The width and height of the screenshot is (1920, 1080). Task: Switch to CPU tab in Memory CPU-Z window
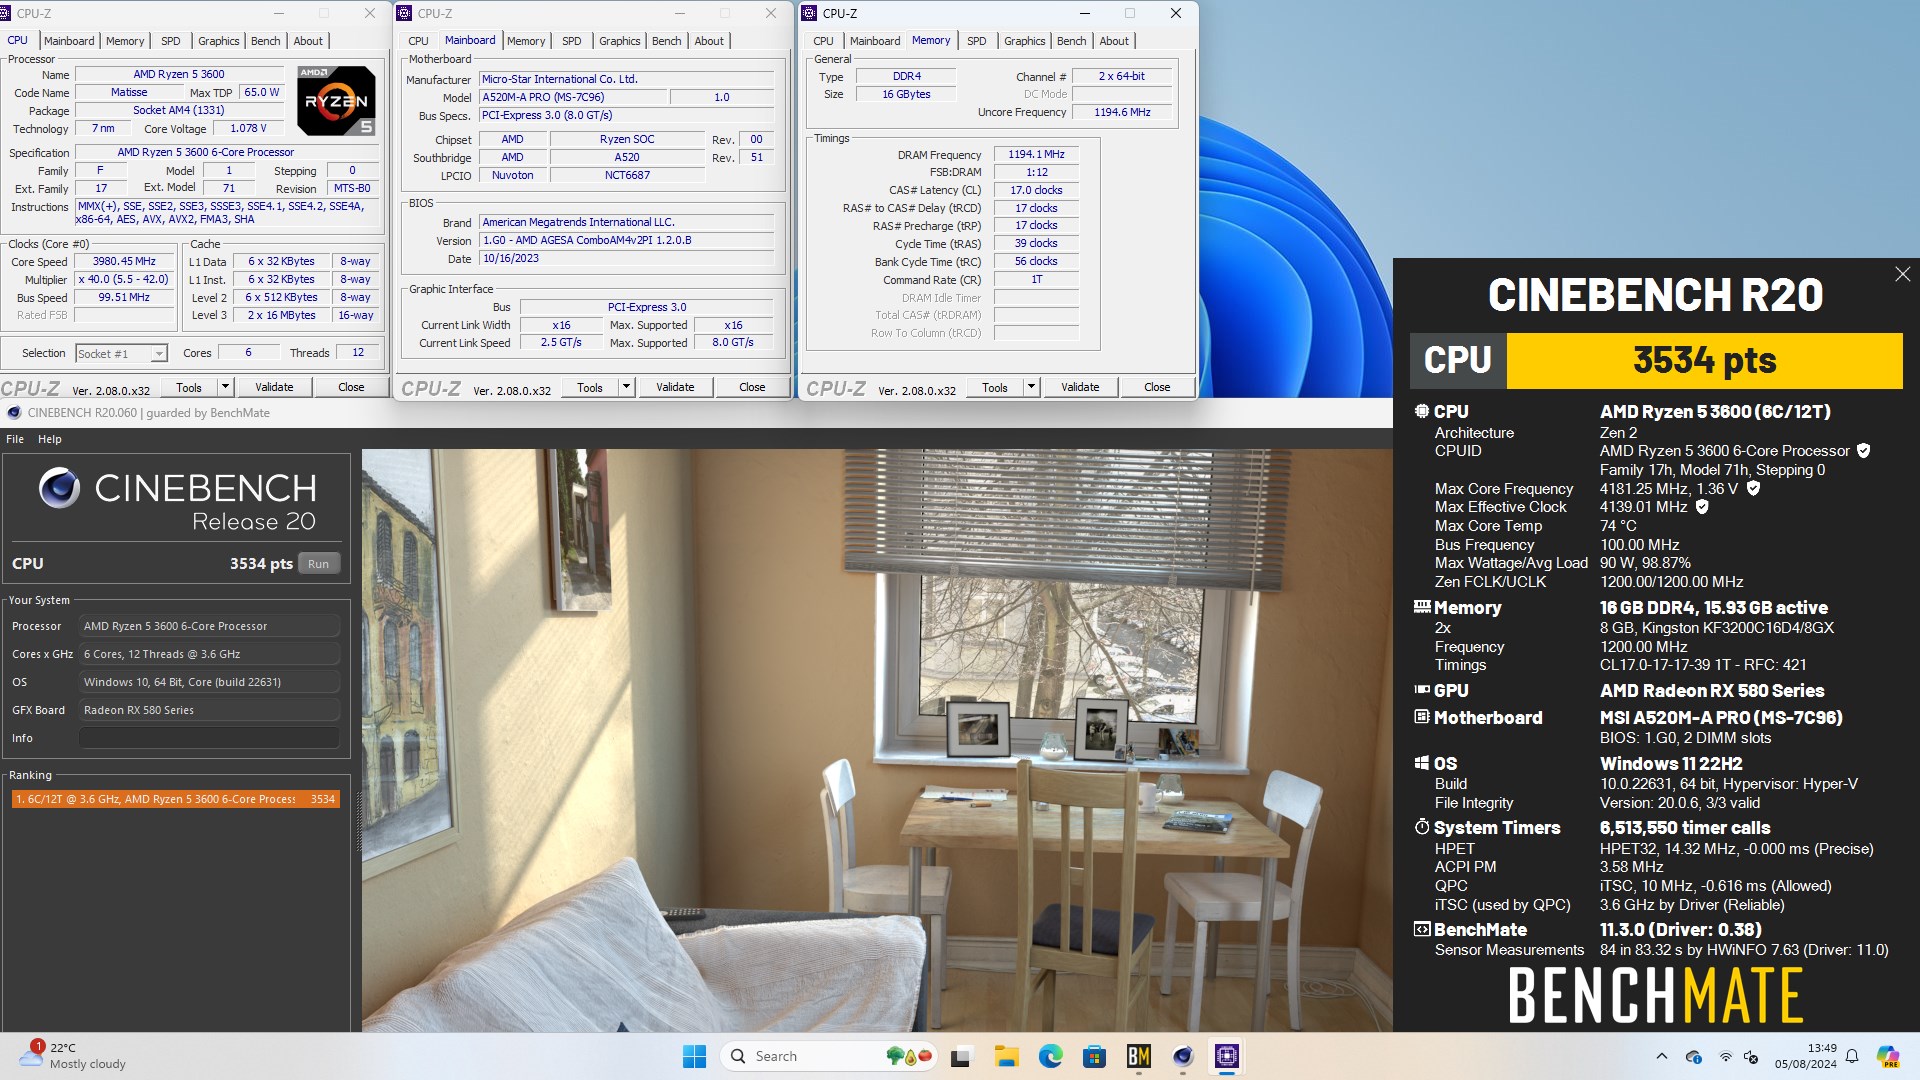click(x=823, y=41)
